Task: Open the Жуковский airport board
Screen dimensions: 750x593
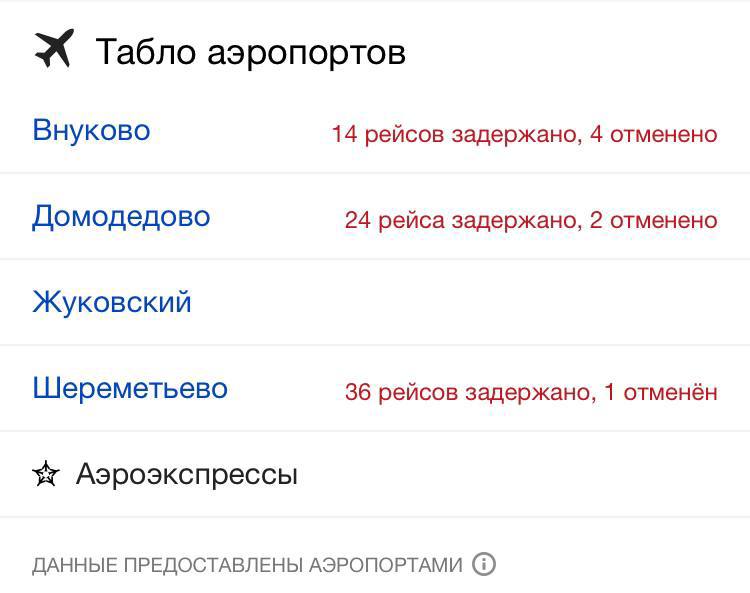Action: [112, 303]
